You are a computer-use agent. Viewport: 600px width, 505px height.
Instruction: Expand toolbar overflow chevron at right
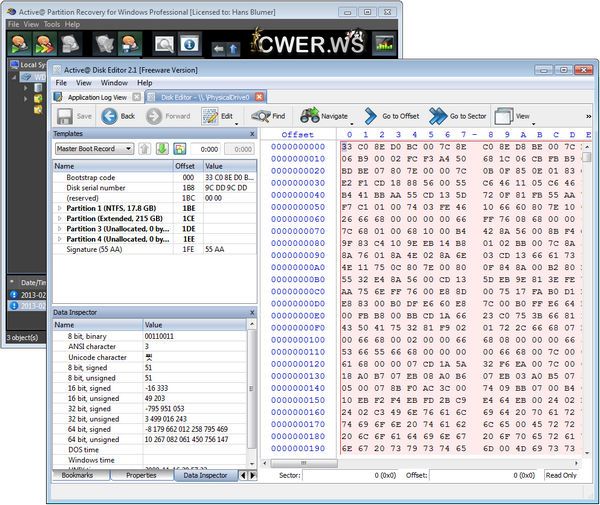(x=589, y=116)
